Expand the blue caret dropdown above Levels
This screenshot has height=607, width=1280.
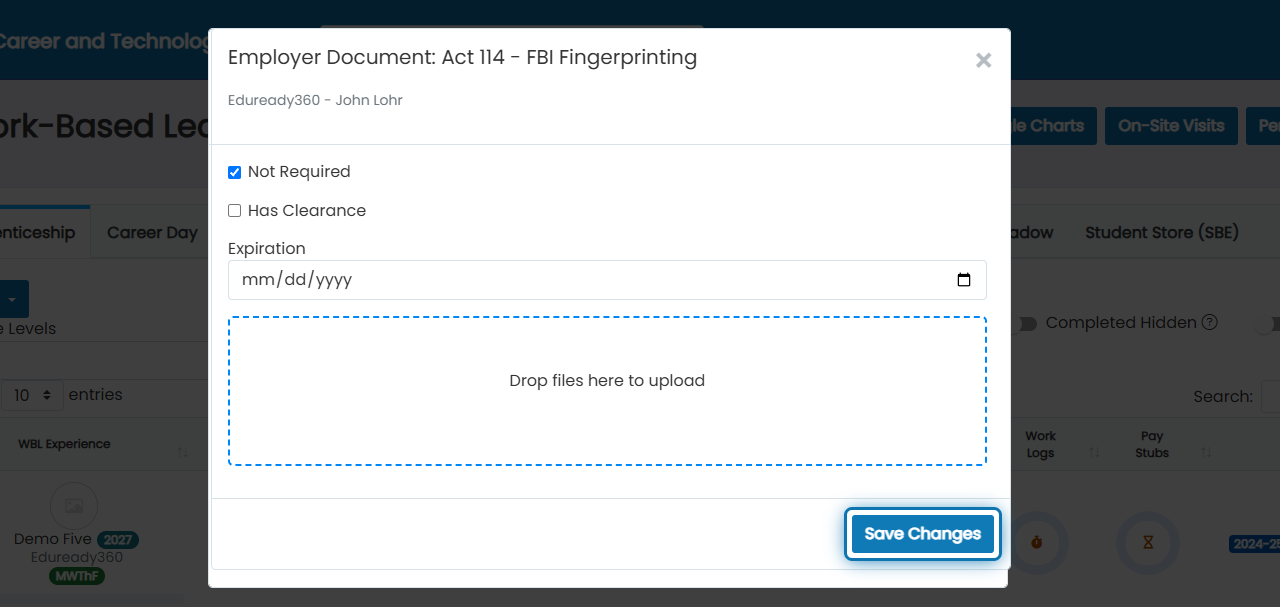click(x=14, y=299)
